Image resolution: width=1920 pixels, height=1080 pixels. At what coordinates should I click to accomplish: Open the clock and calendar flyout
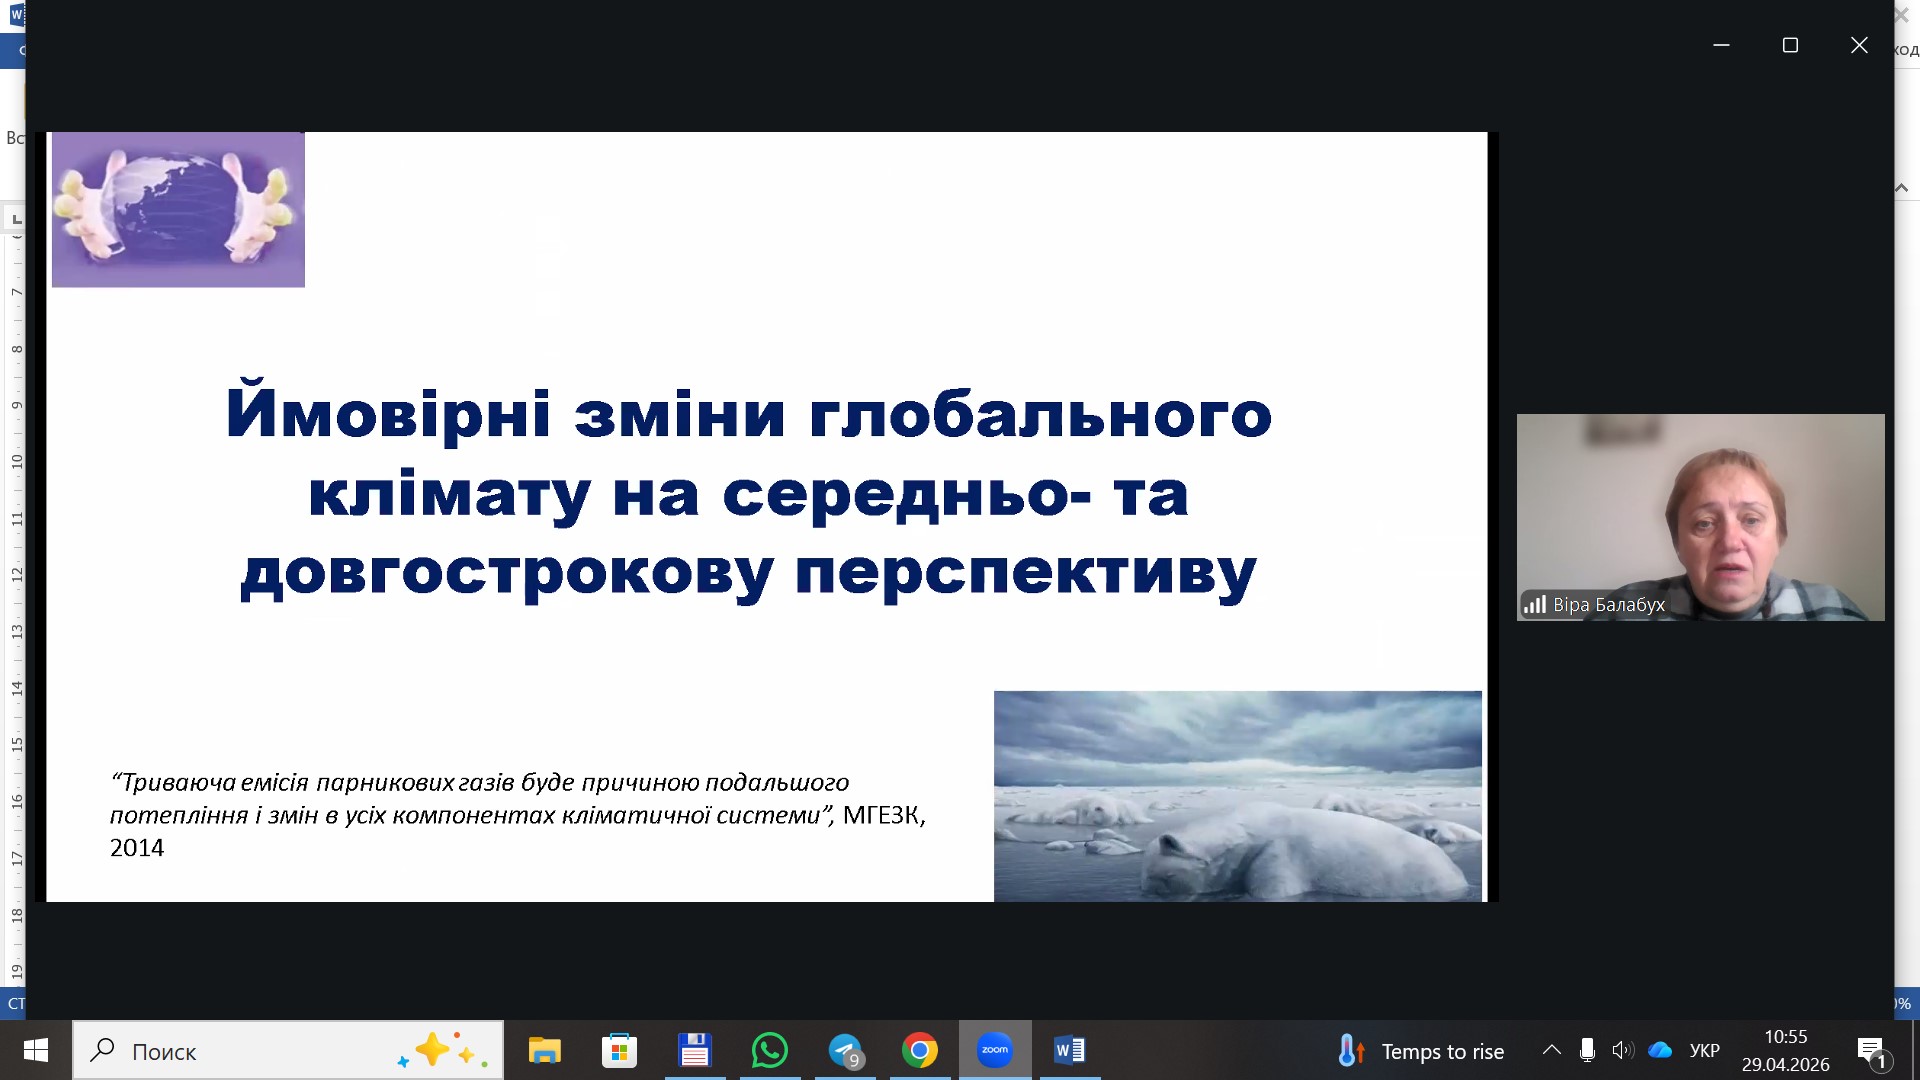pyautogui.click(x=1785, y=1051)
